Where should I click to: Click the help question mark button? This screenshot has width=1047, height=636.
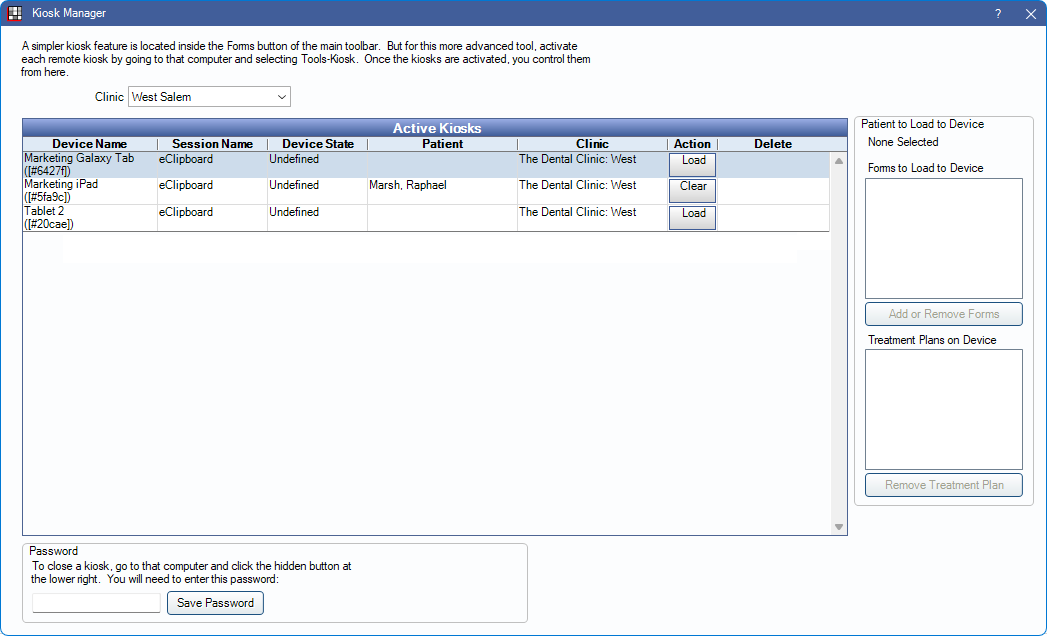pos(997,14)
